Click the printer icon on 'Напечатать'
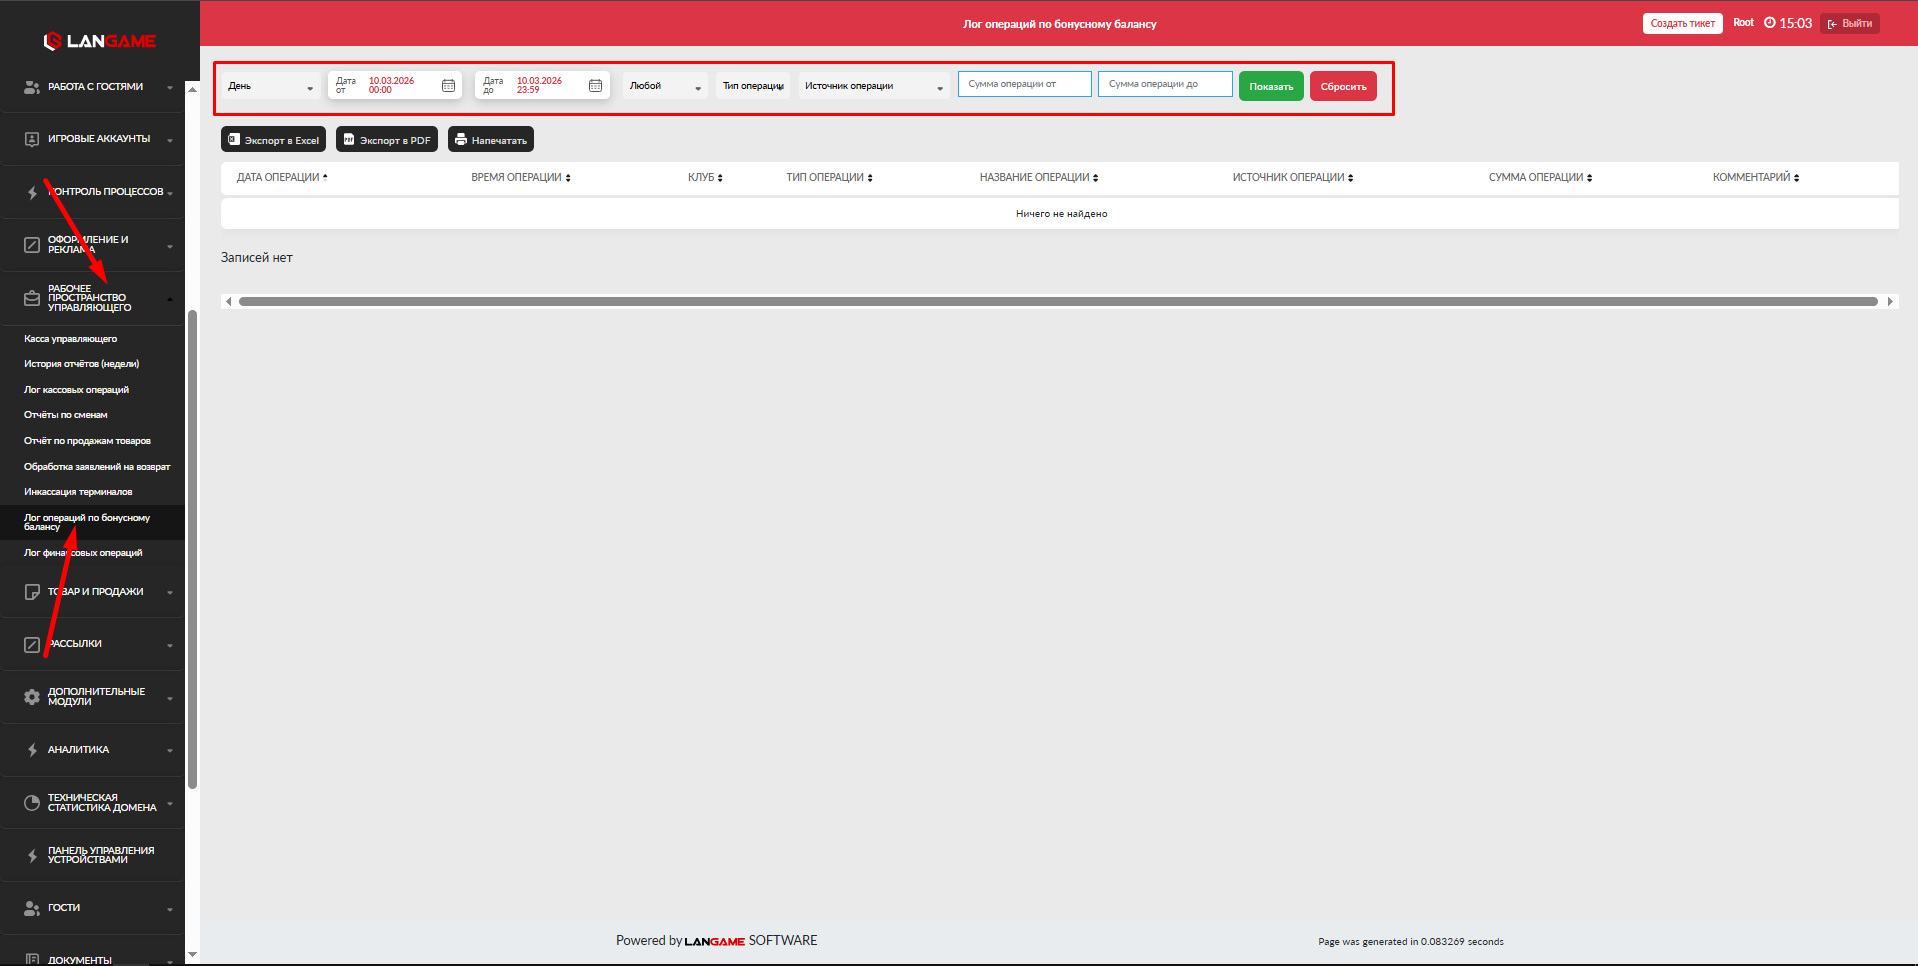Viewport: 1918px width, 966px height. (461, 140)
